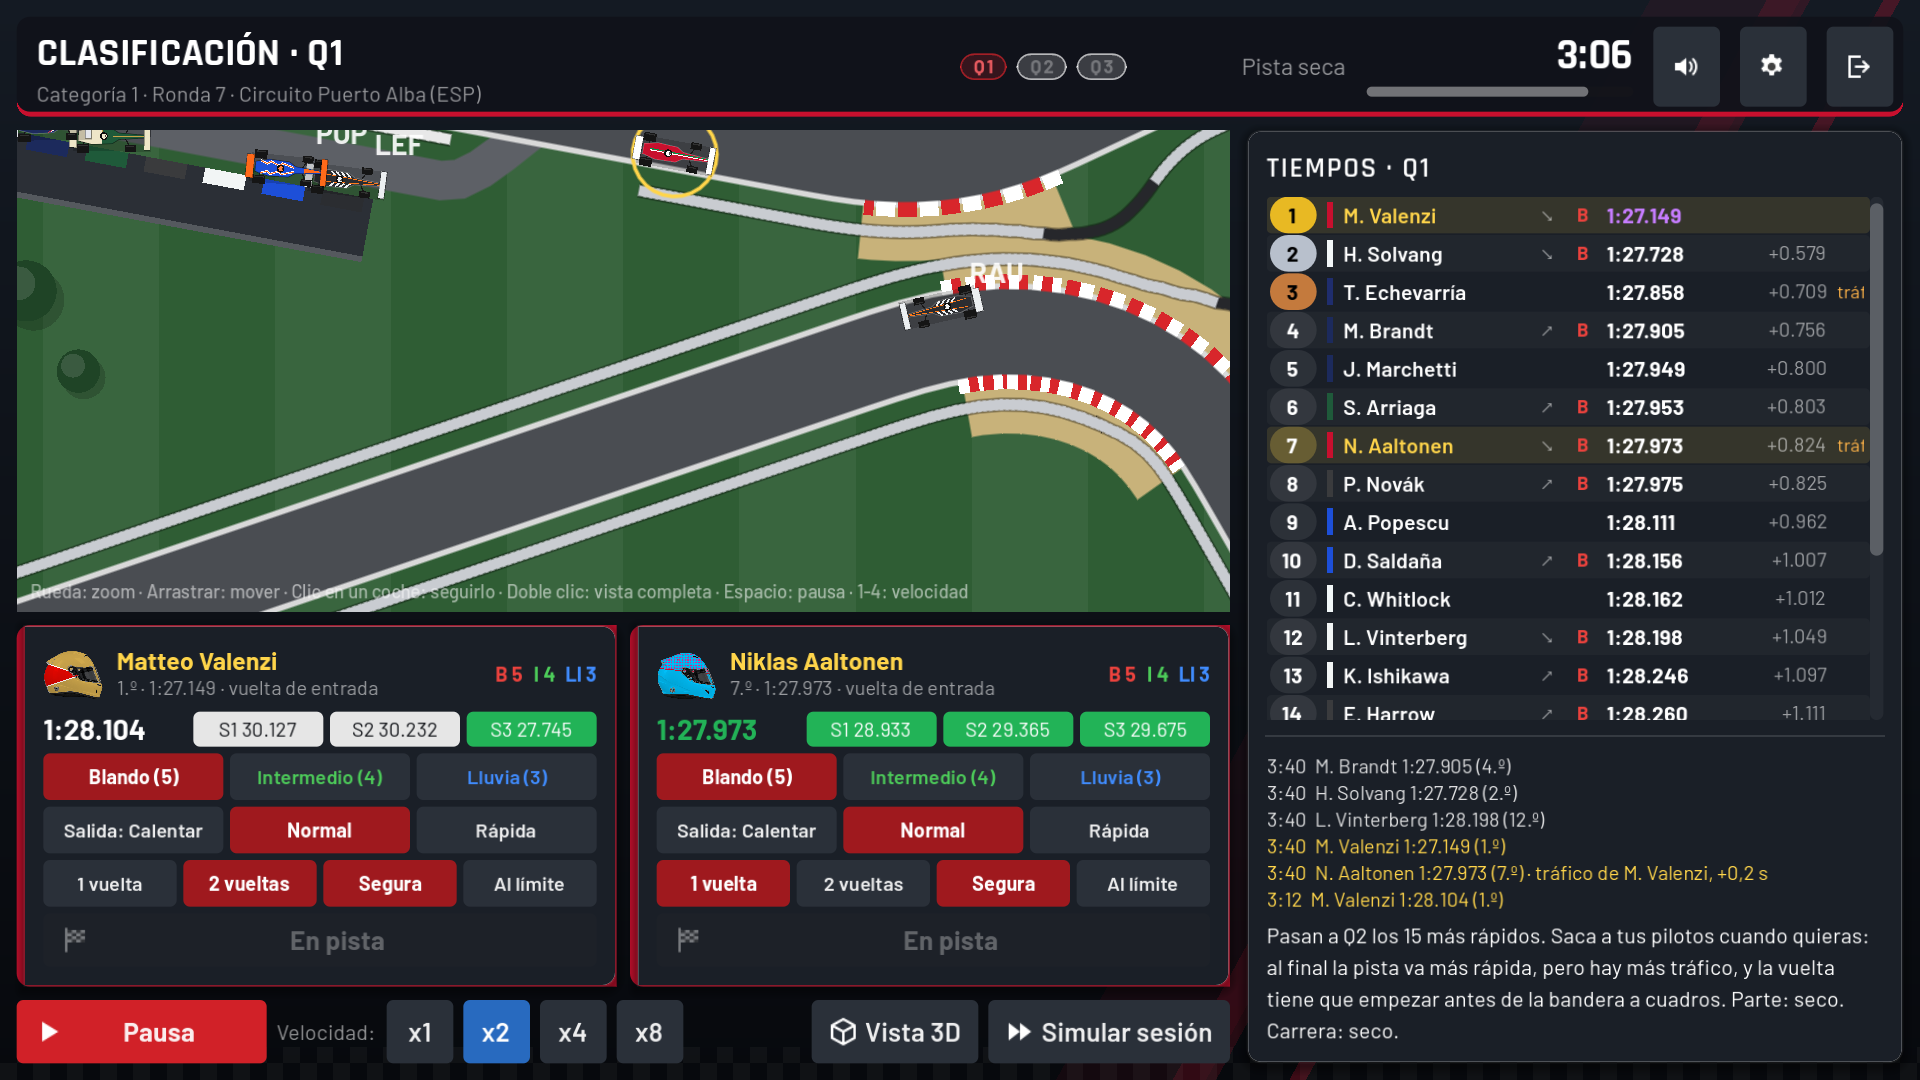The image size is (1920, 1080).
Task: Click Valenzi's S3 27.745 sector time
Action: (531, 730)
